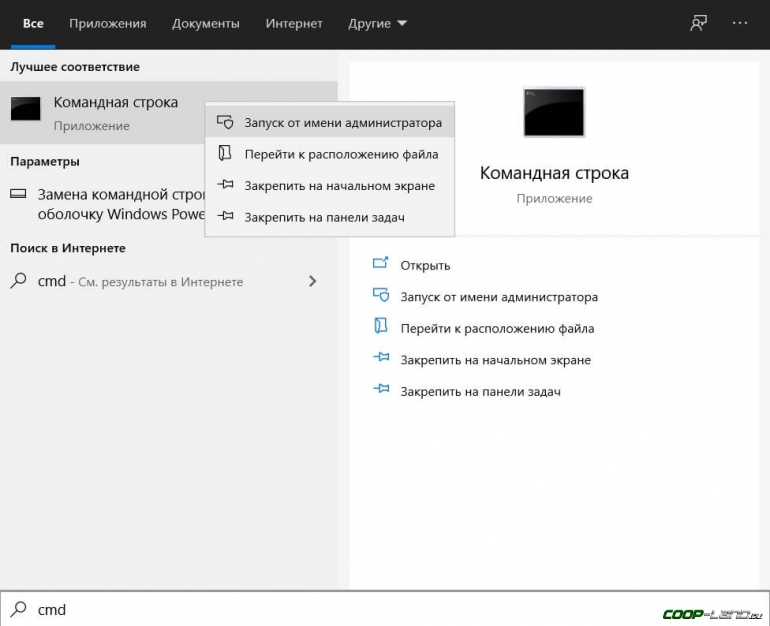Screen dimensions: 770x626
Task: Click the pin icon for 'Закрепить на панели задач' in right pane
Action: coord(380,391)
